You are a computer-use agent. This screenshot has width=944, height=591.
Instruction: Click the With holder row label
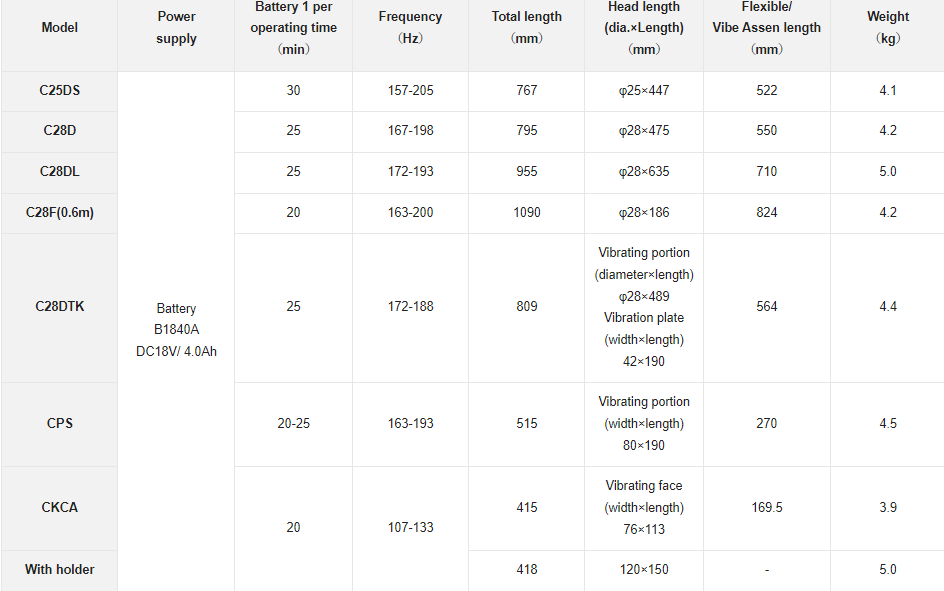59,570
